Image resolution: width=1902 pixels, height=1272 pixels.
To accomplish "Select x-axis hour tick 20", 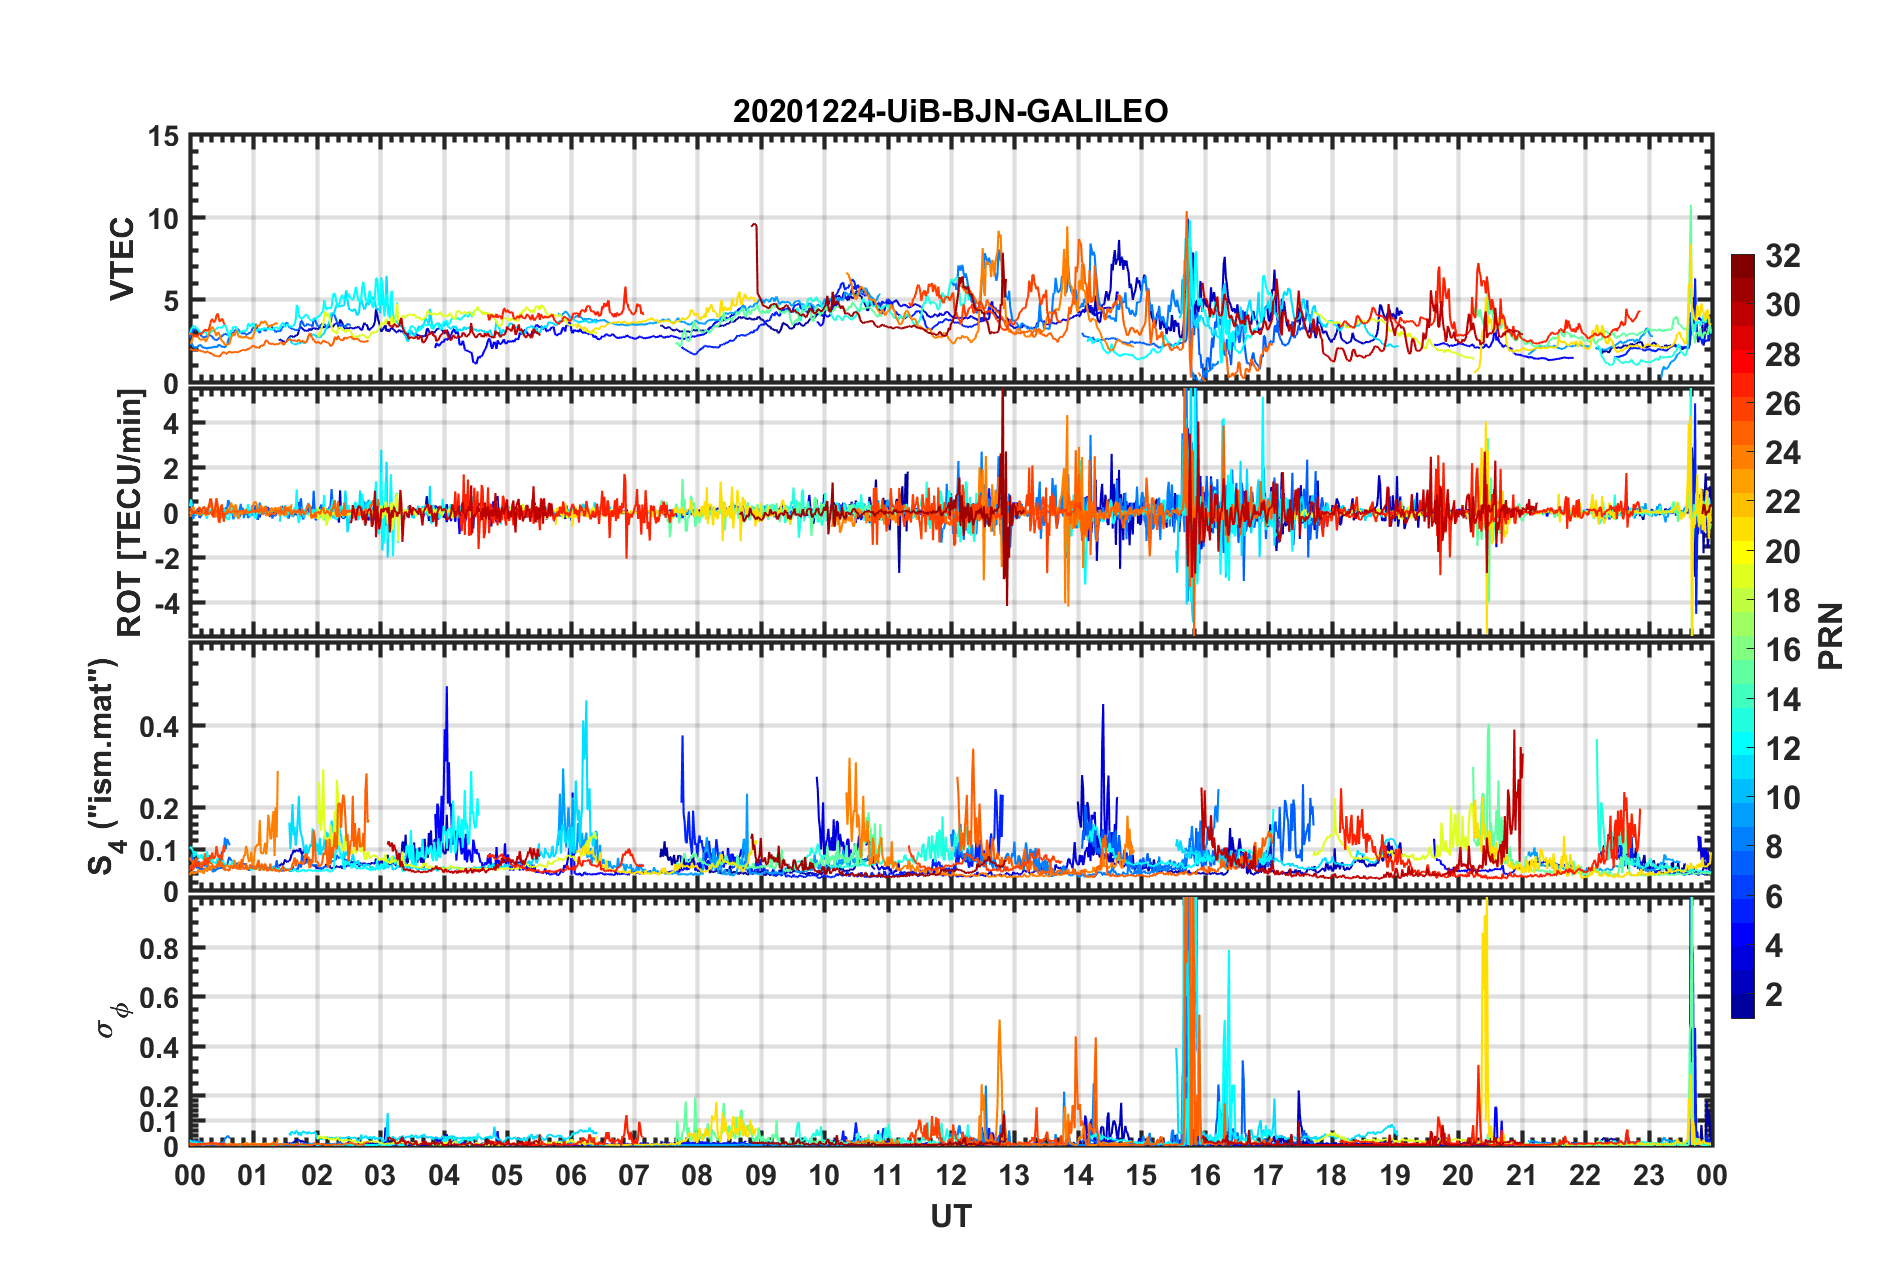I will [x=1458, y=1174].
